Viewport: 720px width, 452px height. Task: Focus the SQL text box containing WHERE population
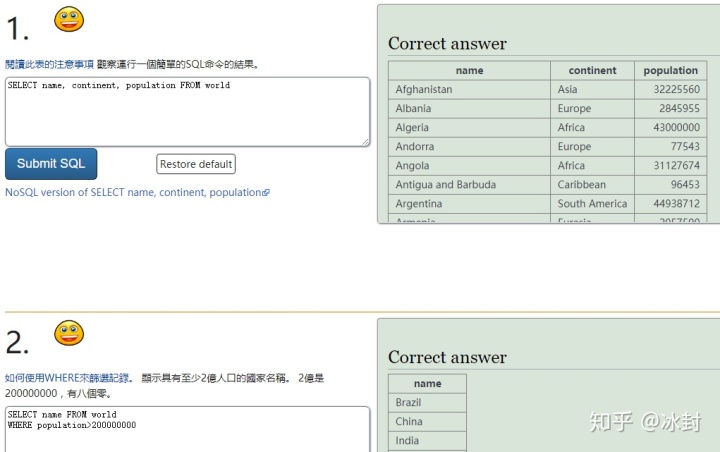pos(187,429)
